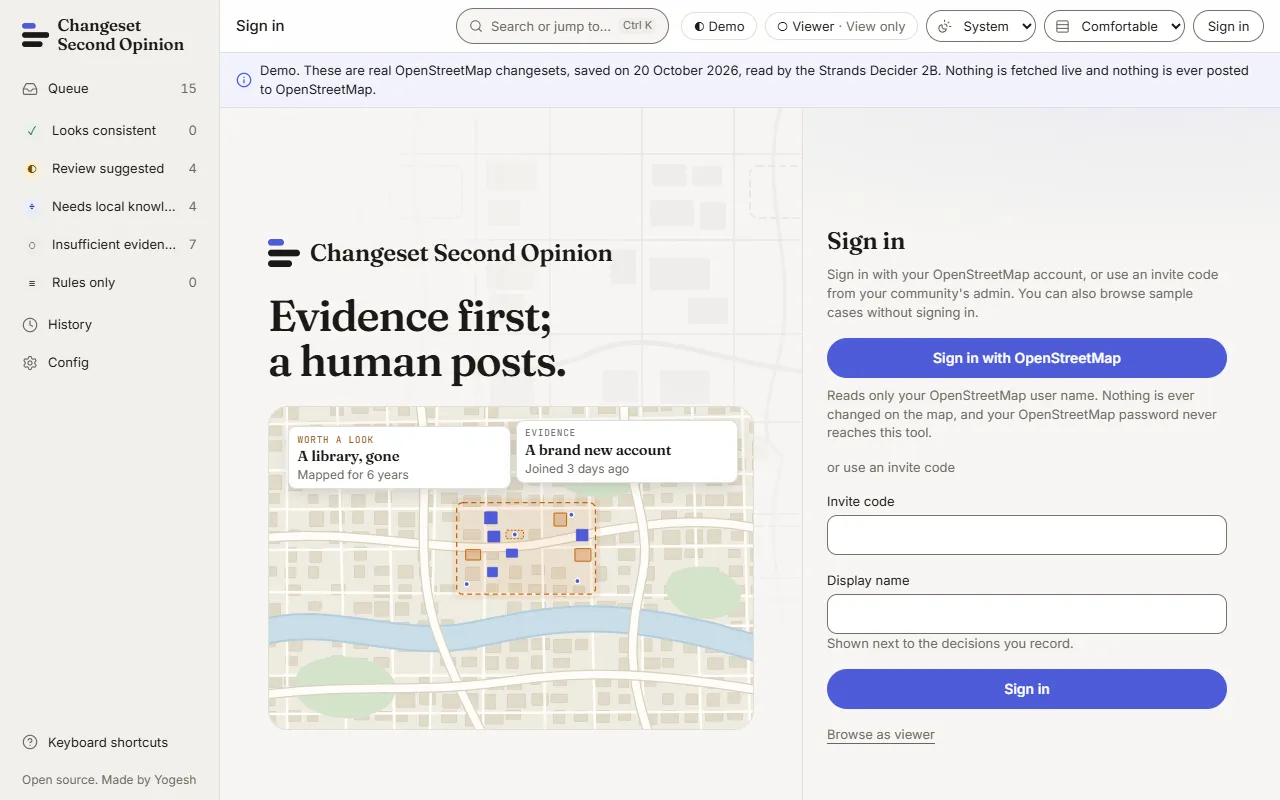Screen dimensions: 1280x800
Task: Click the Changeset Second Opinion sidebar logo
Action: point(103,35)
